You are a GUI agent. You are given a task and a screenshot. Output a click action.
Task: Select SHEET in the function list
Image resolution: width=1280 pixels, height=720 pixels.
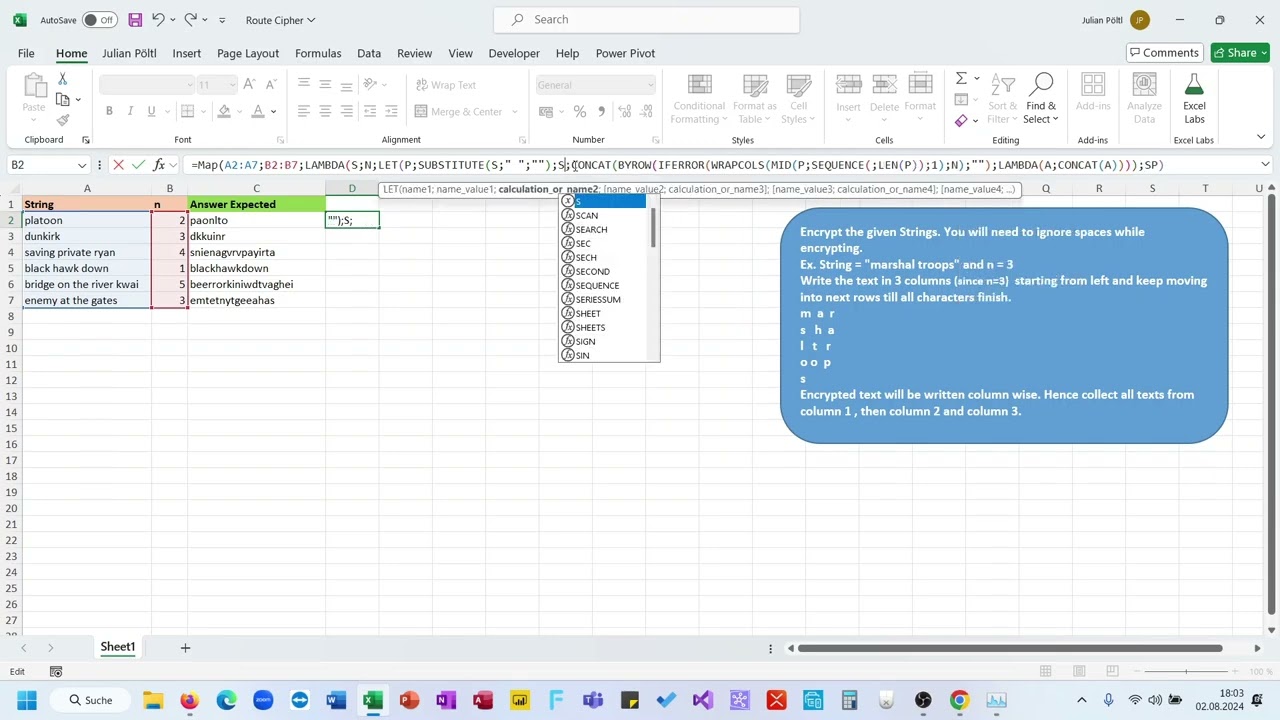(x=603, y=314)
